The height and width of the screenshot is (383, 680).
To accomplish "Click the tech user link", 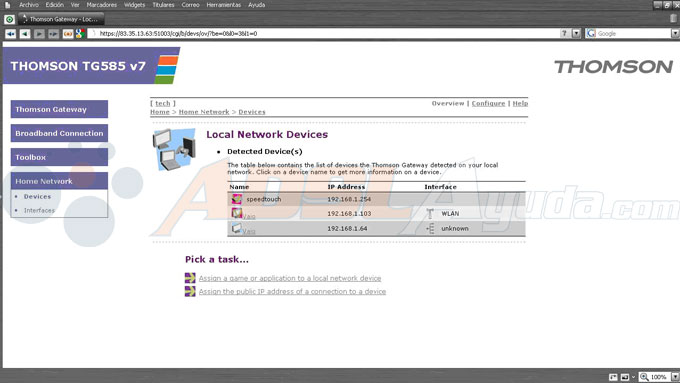I will point(163,103).
